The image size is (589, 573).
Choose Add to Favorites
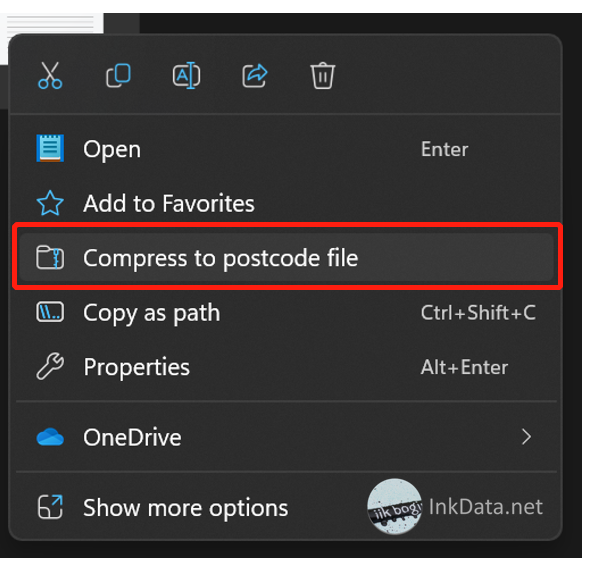click(286, 203)
